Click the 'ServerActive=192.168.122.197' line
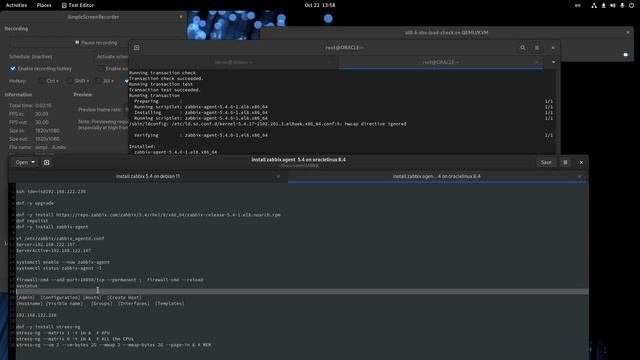640x360 pixels. pyautogui.click(x=54, y=250)
